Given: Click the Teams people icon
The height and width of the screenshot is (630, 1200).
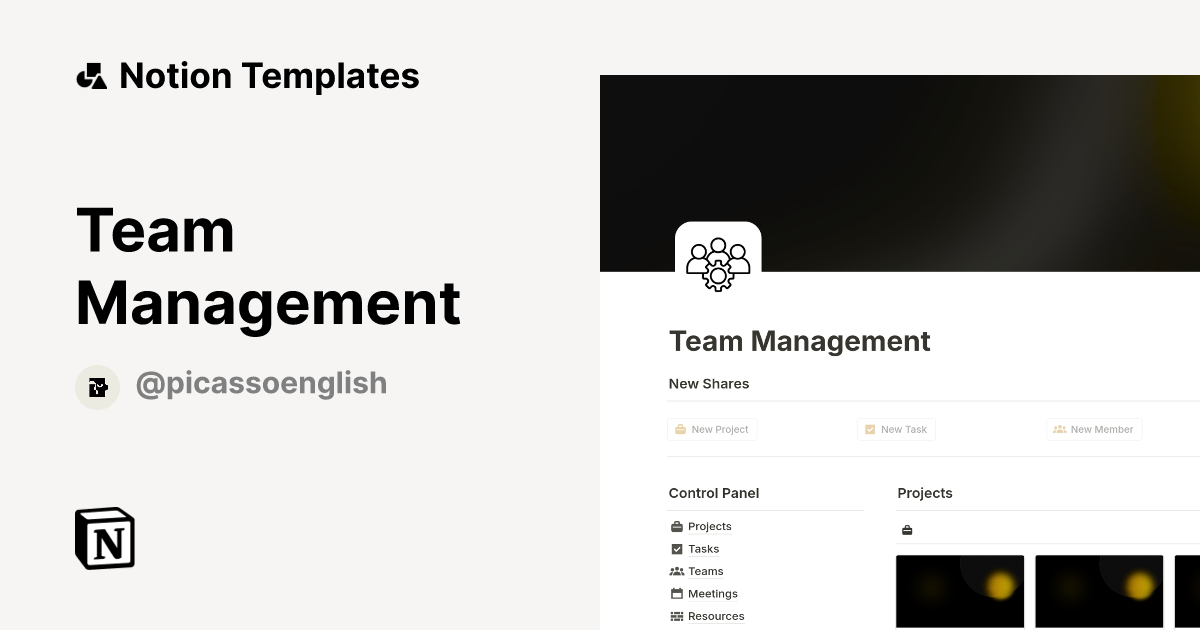Looking at the screenshot, I should [x=676, y=571].
